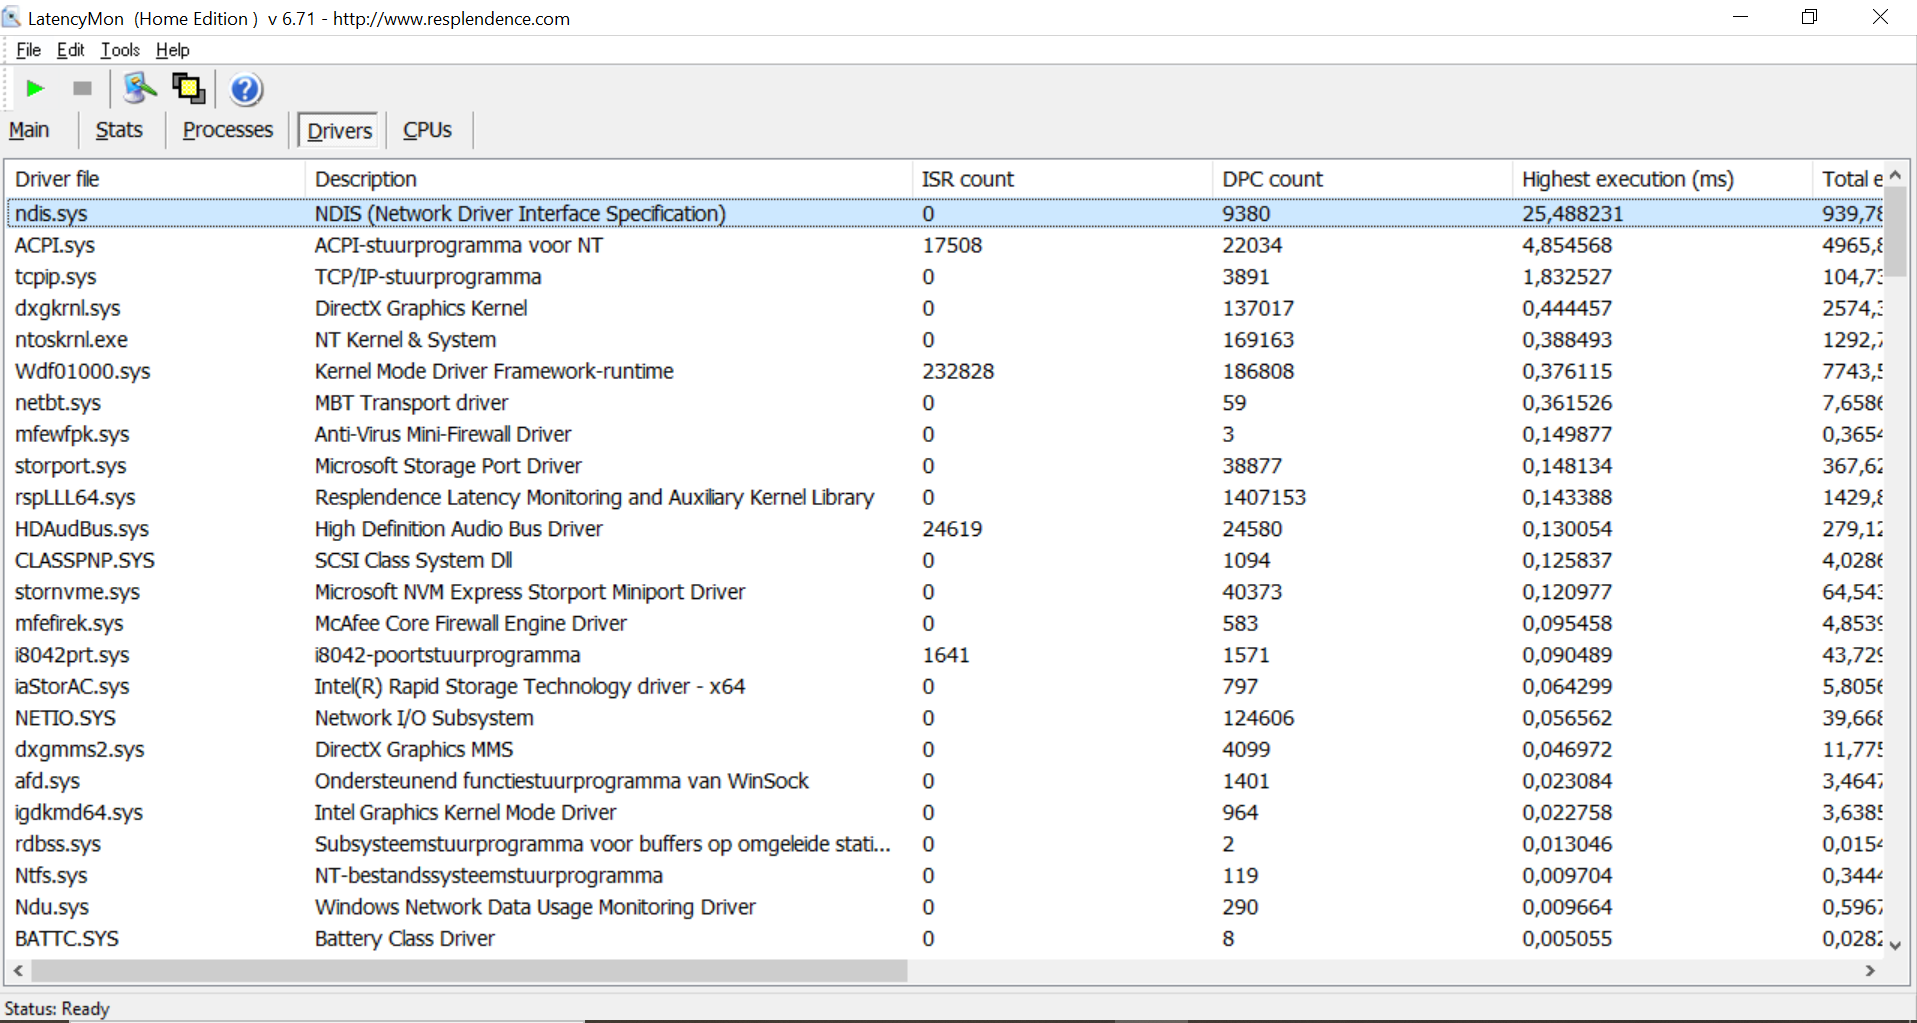
Task: Select the dxgmms2.sys driver row
Action: (946, 749)
